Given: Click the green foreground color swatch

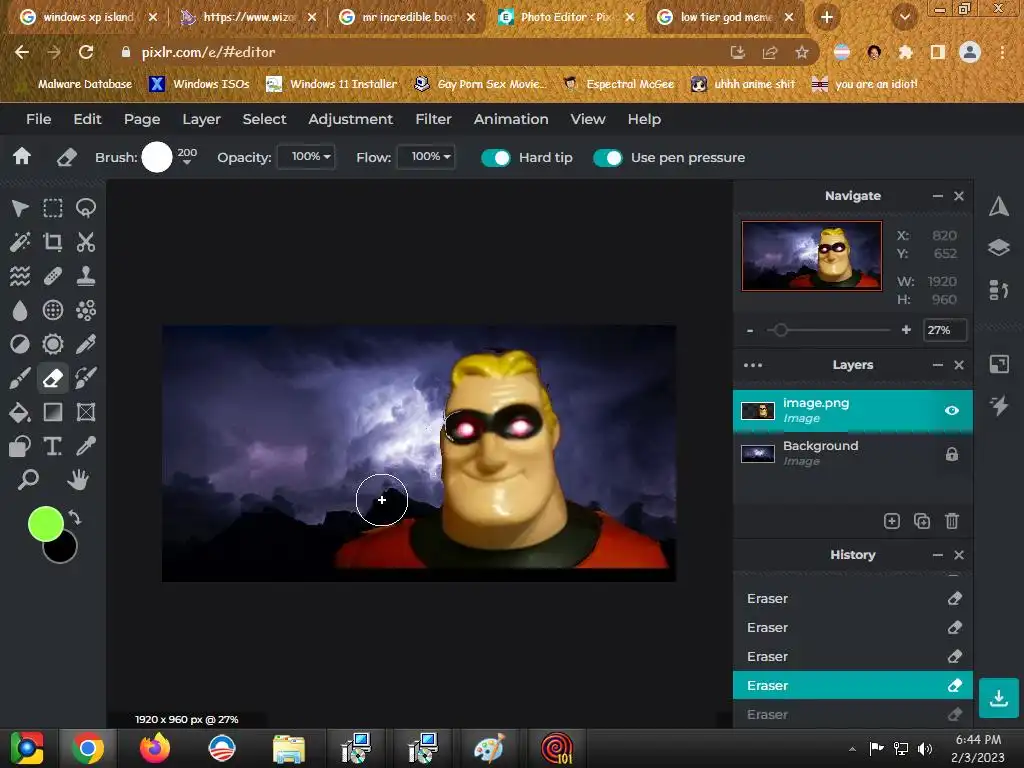Looking at the screenshot, I should (x=45, y=524).
